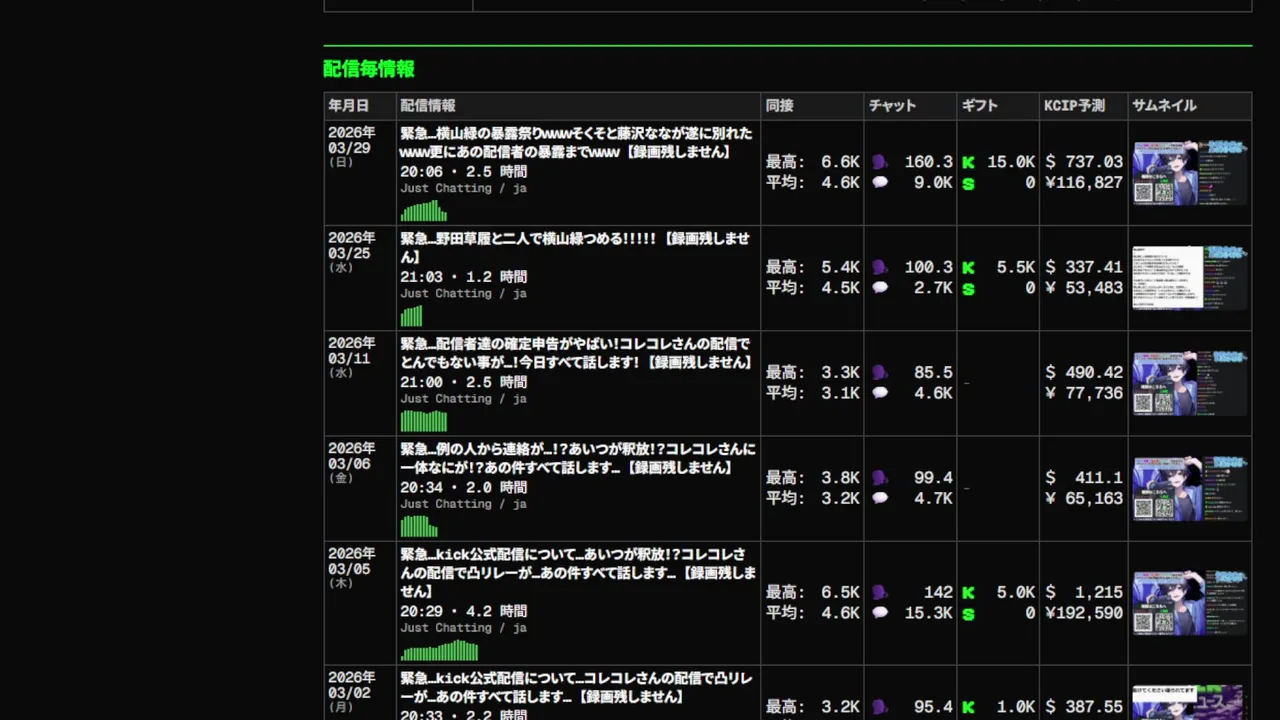Open thumbnail of the 03/11 stream
The width and height of the screenshot is (1280, 720).
(1190, 383)
